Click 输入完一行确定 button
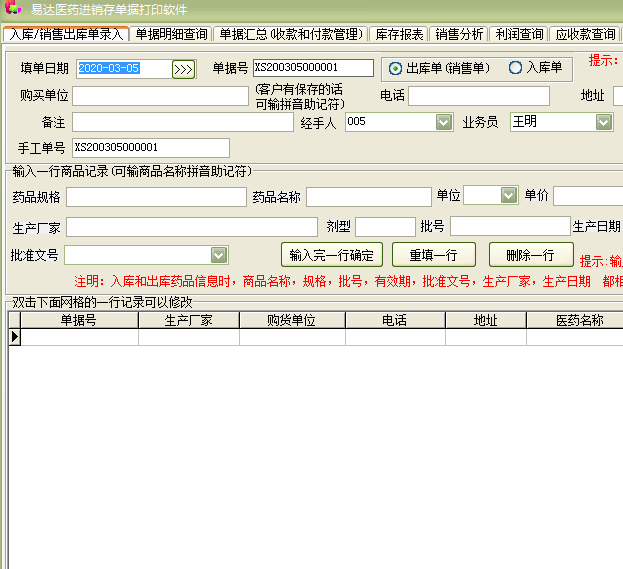Viewport: 623px width, 569px height. [x=332, y=255]
